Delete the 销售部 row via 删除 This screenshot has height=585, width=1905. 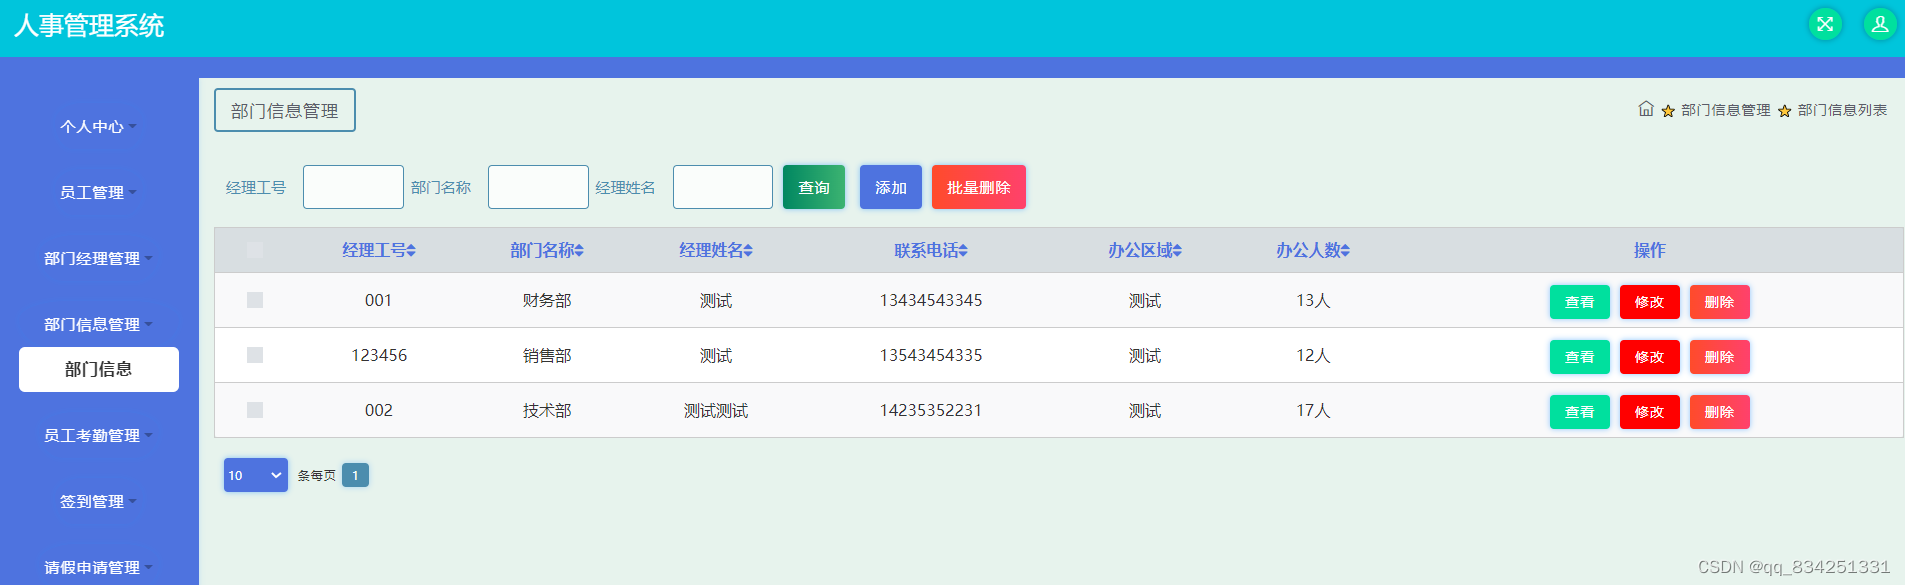tap(1720, 357)
